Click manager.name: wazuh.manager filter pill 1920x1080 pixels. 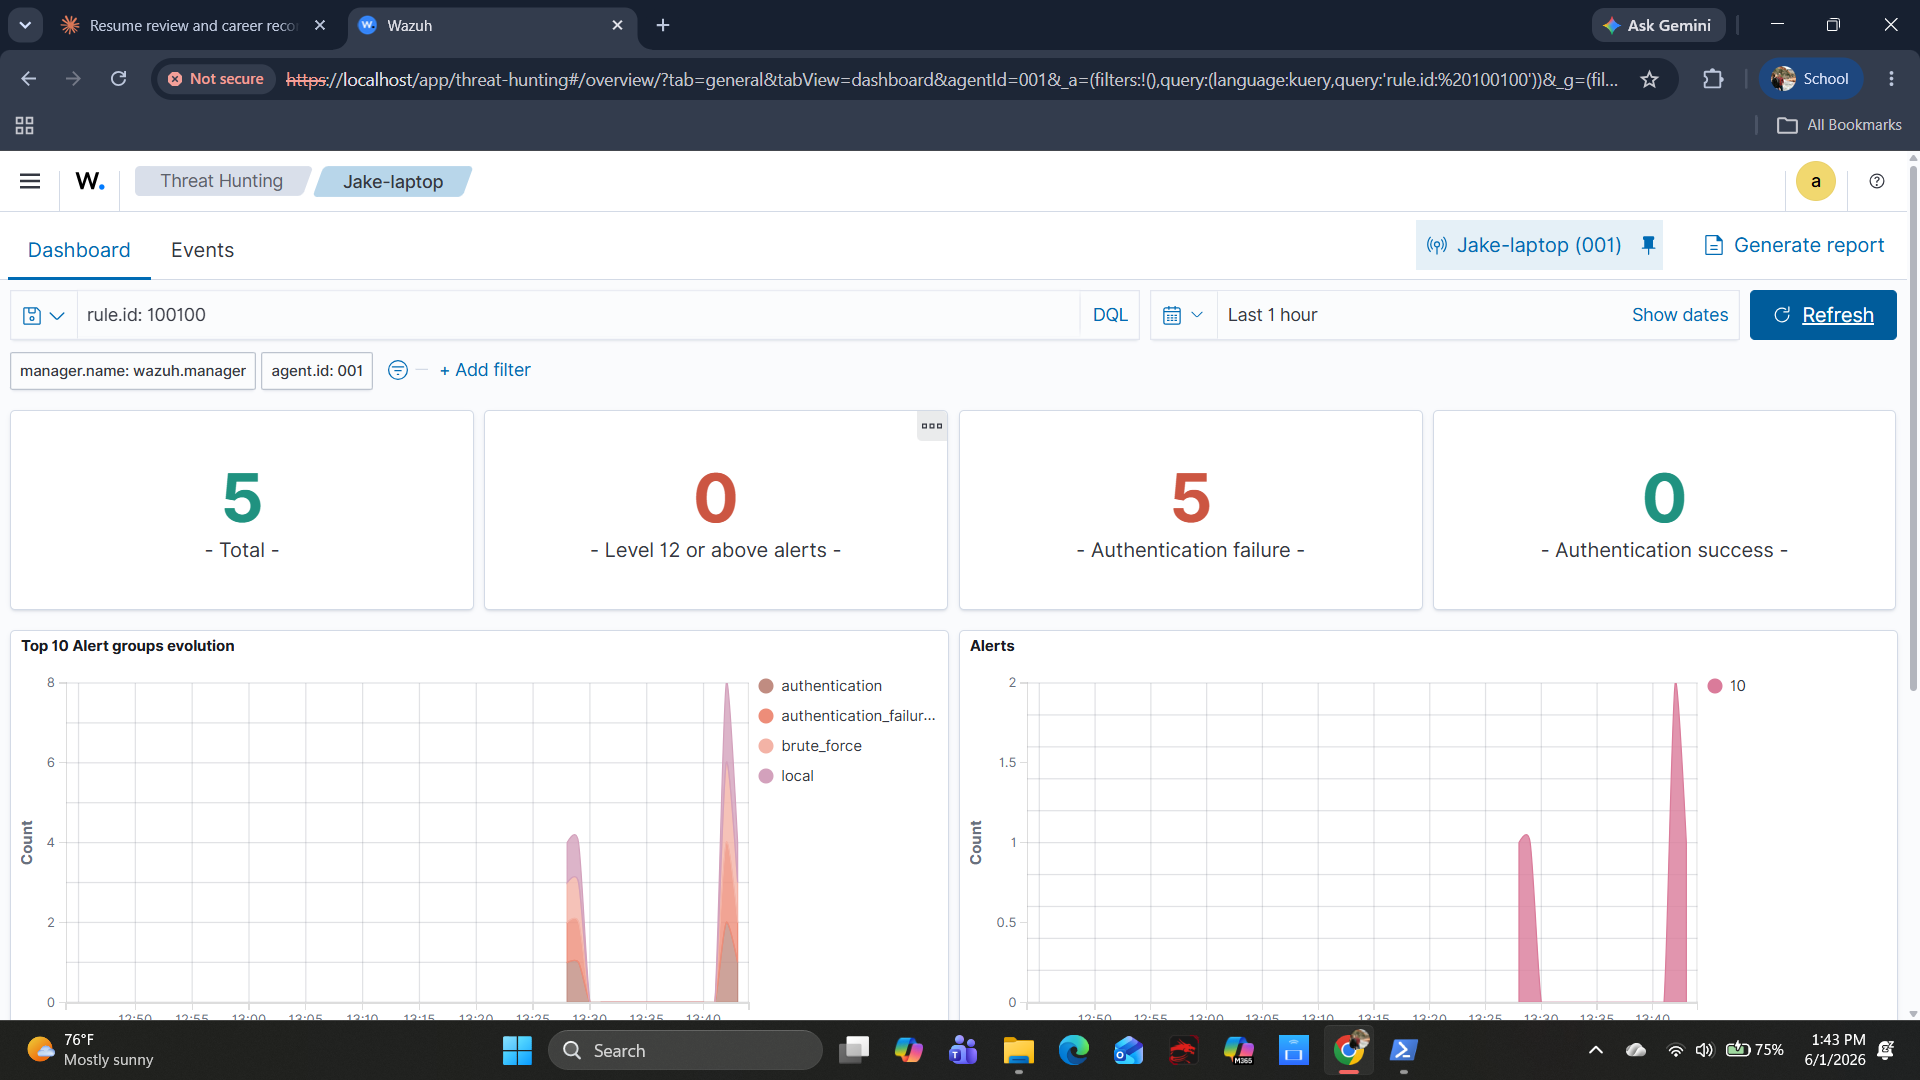[133, 371]
